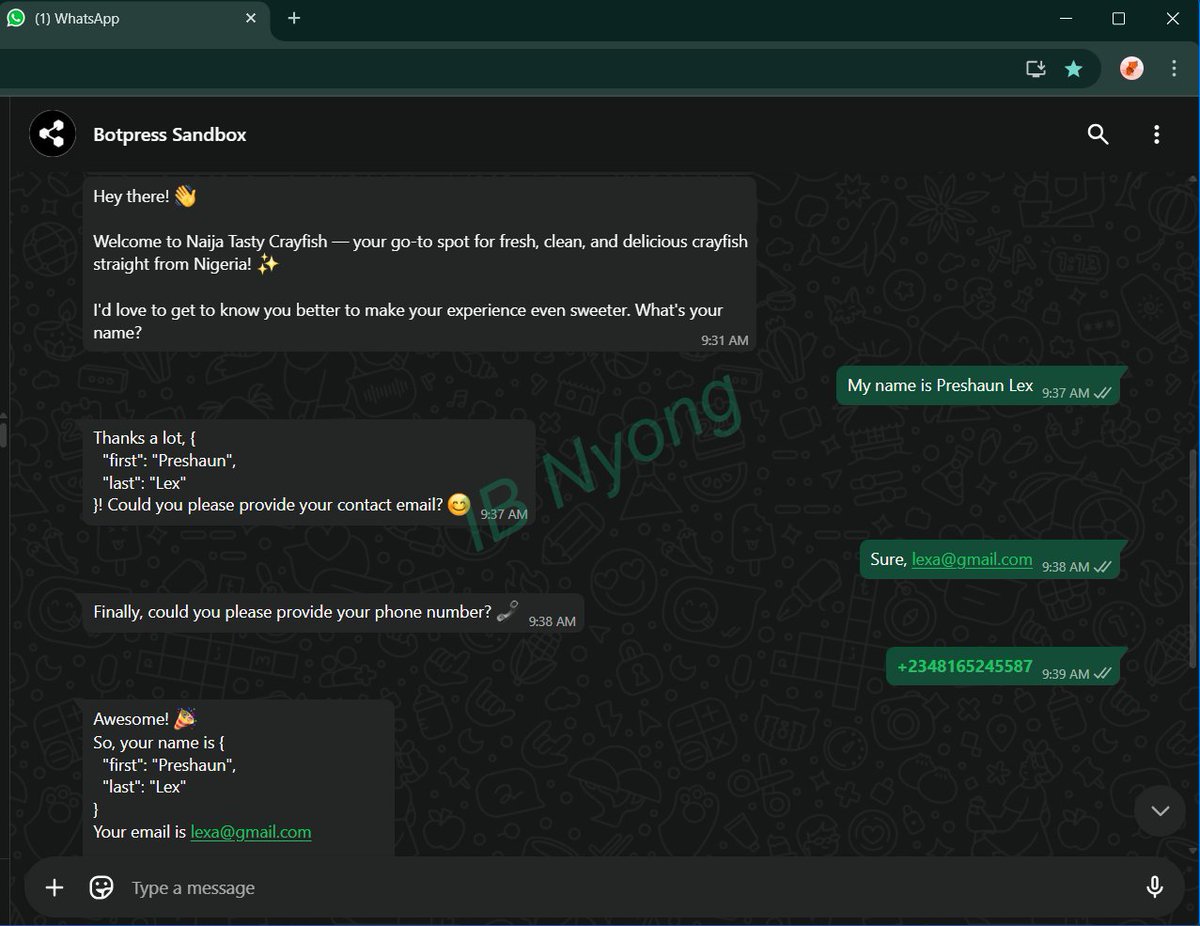Click the WhatsApp favicon on the browser tab
This screenshot has width=1200, height=926.
click(x=15, y=18)
